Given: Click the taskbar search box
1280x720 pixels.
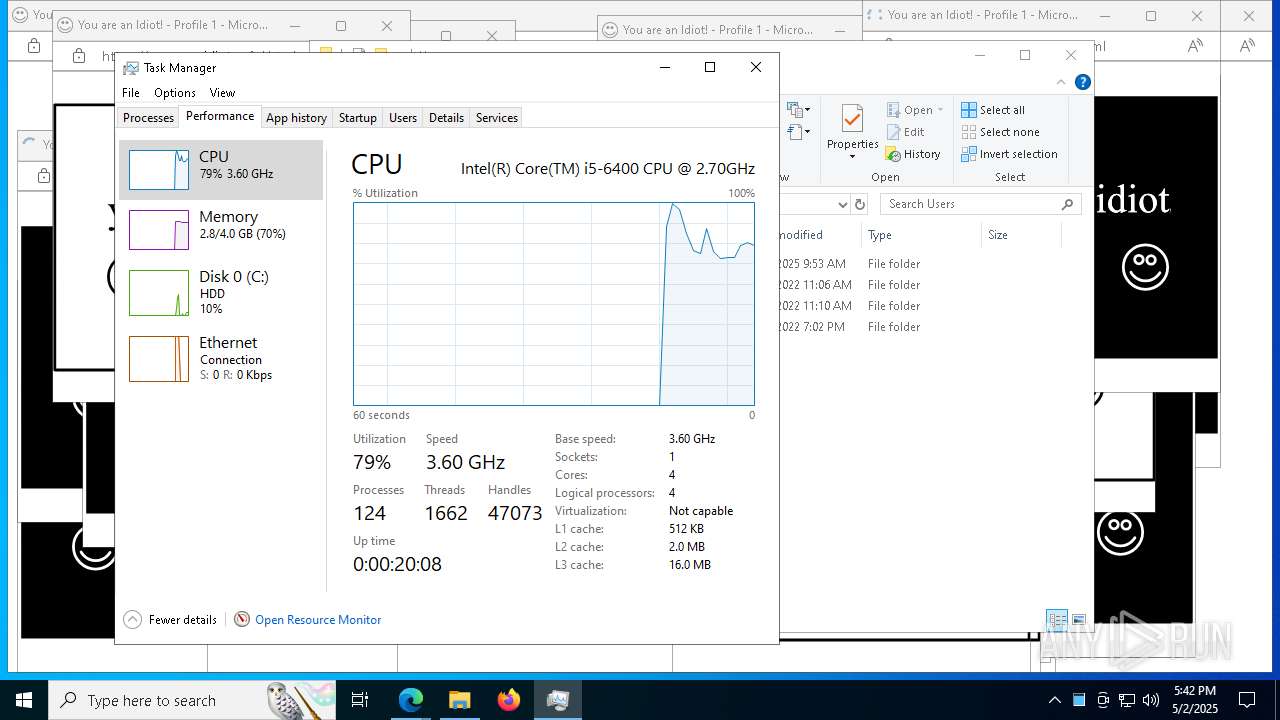Looking at the screenshot, I should pos(193,700).
